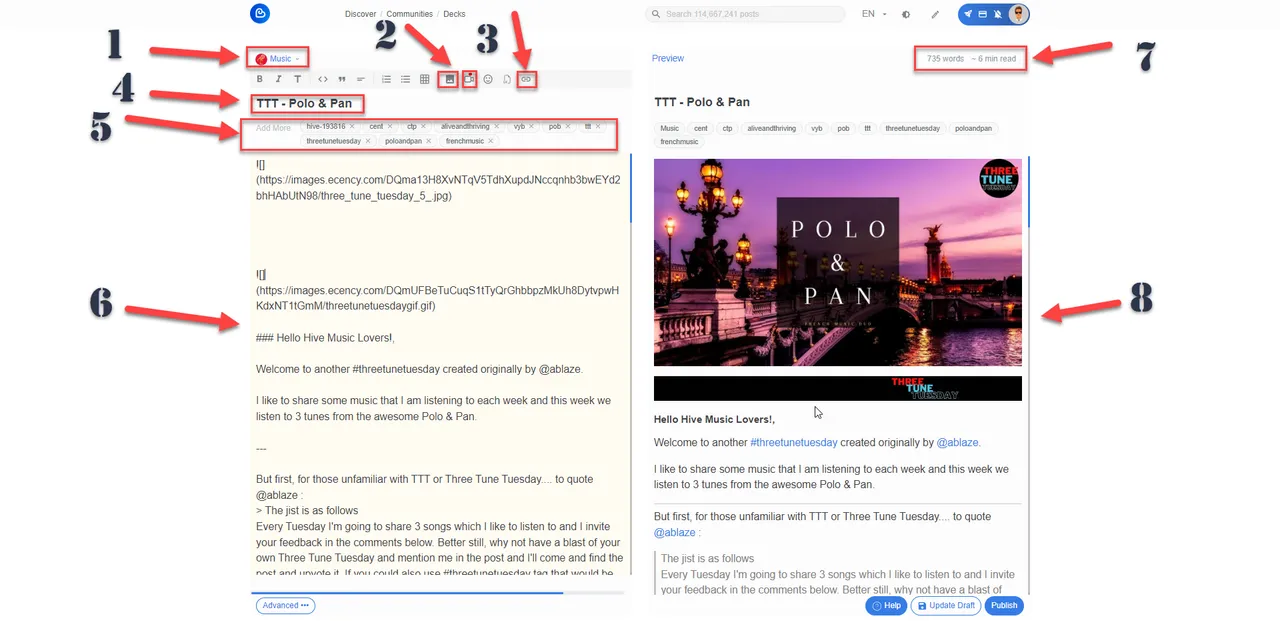The width and height of the screenshot is (1280, 621).
Task: Apply italic formatting in editor toolbar
Action: (x=278, y=79)
